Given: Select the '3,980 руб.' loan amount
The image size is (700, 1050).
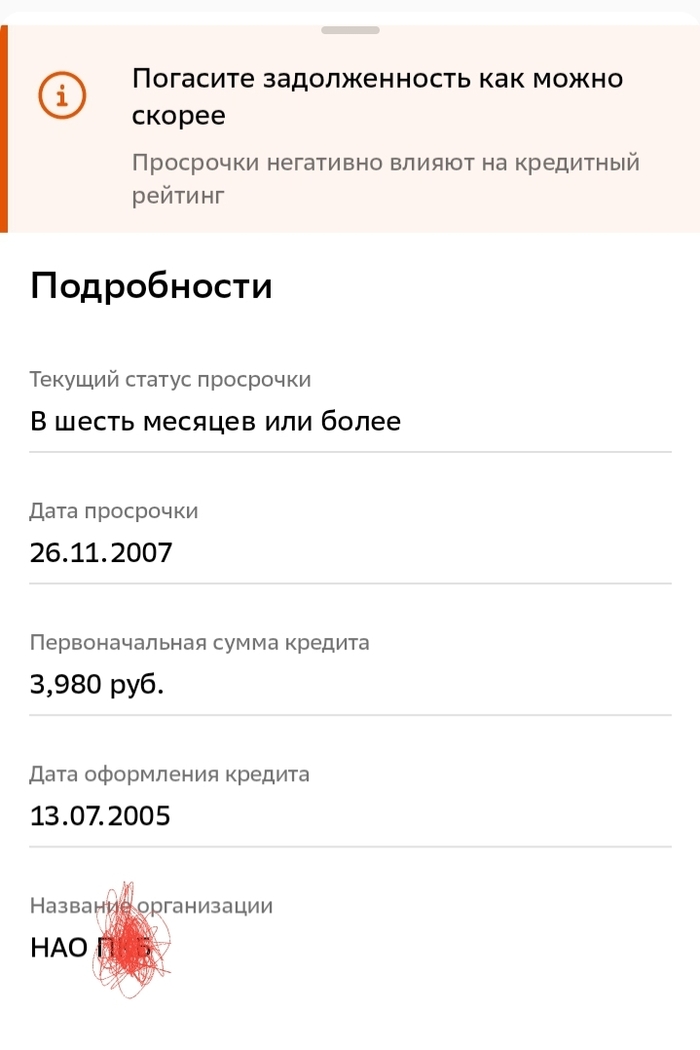Looking at the screenshot, I should [97, 685].
